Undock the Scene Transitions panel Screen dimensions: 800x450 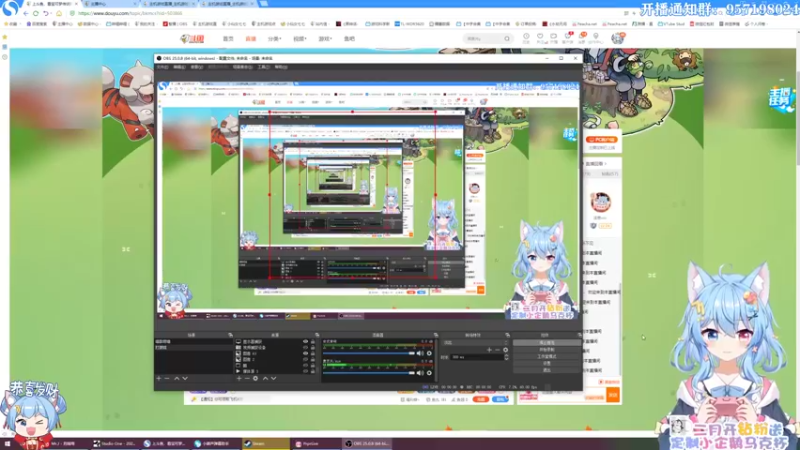[507, 335]
